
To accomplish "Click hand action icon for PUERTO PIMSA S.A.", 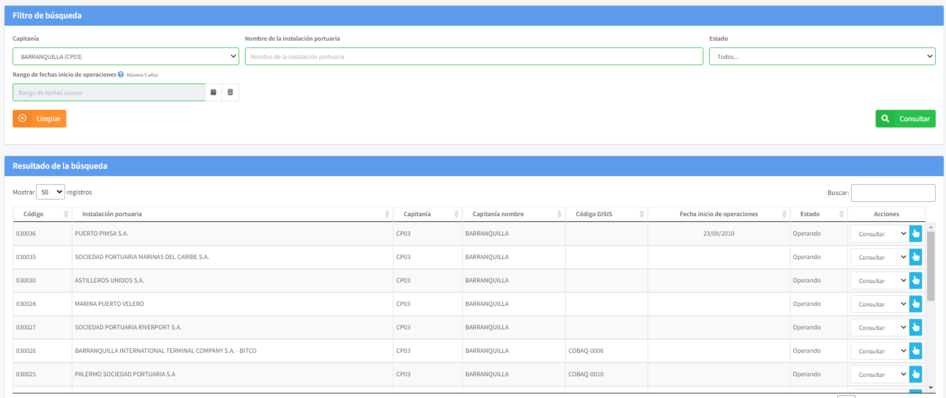I will [916, 233].
